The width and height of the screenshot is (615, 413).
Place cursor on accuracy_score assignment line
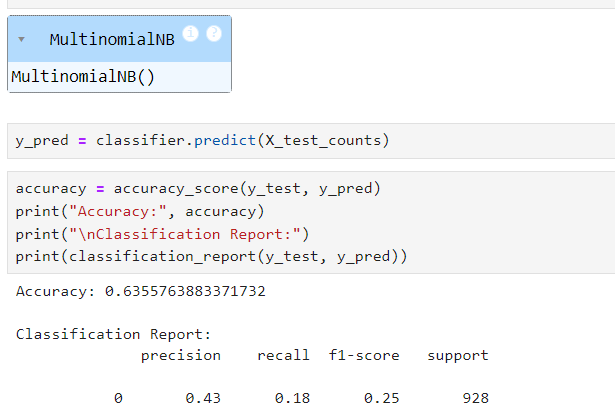[198, 188]
